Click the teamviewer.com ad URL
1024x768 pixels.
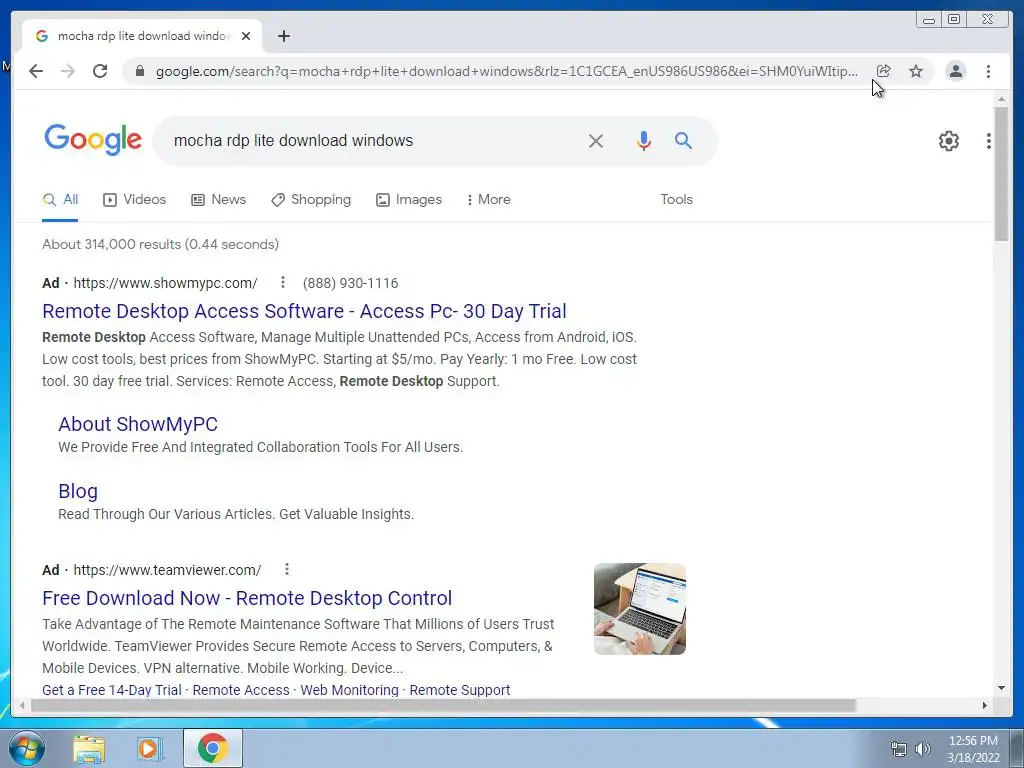[167, 569]
